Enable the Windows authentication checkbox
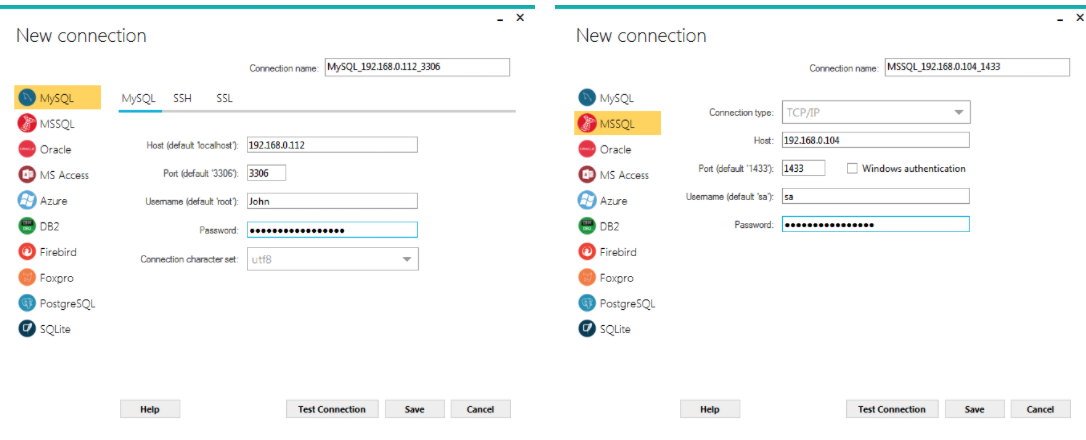1086x440 pixels. tap(852, 169)
